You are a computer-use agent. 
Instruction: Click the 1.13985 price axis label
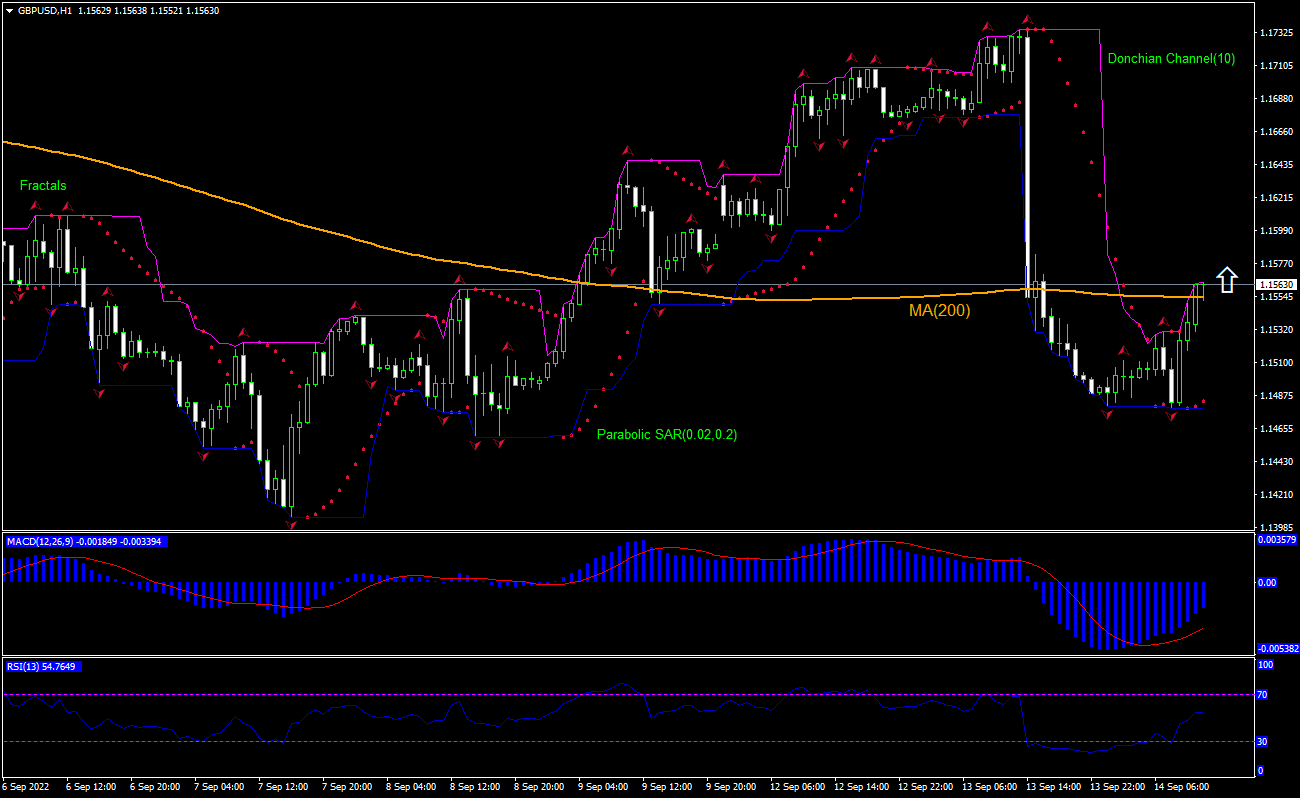point(1275,528)
